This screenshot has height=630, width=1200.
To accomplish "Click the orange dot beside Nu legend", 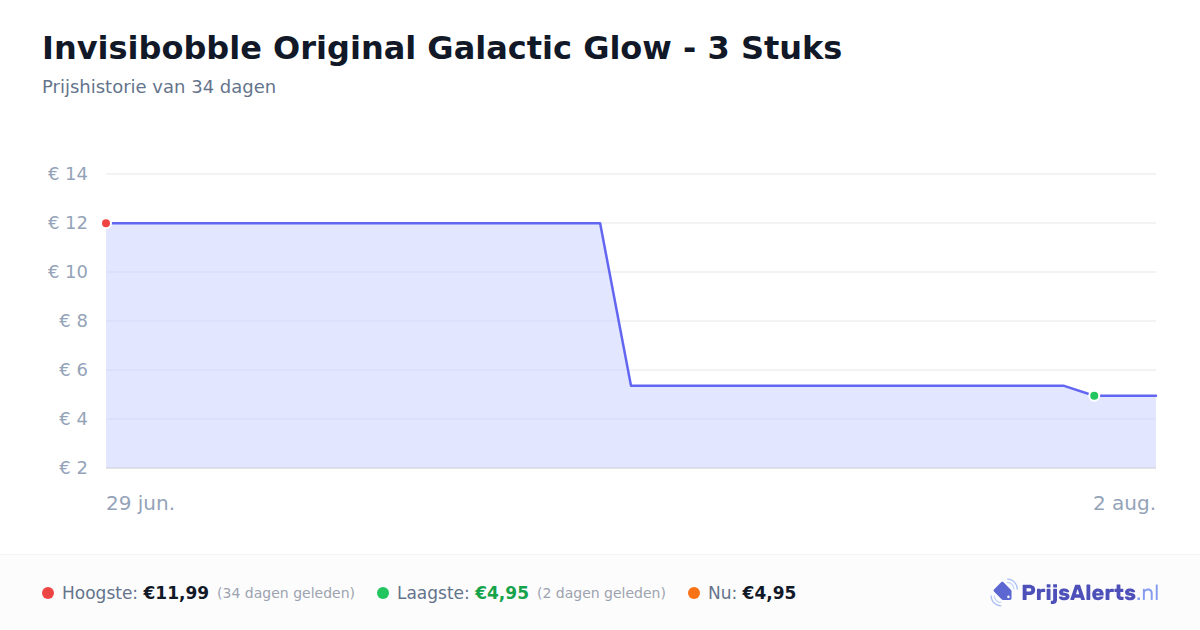I will (x=694, y=593).
